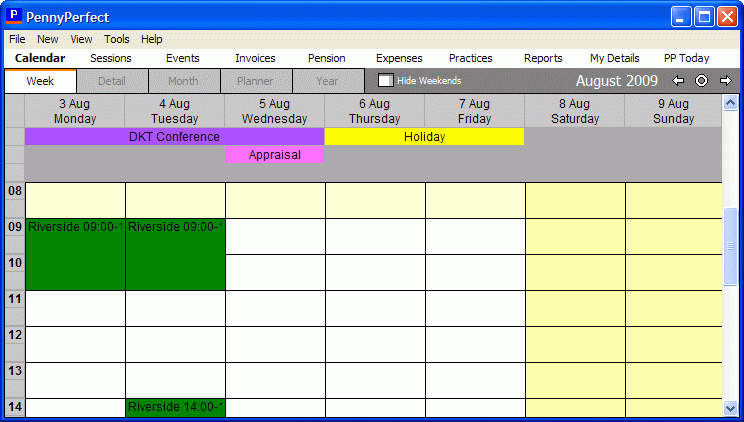Close the PennyPerfect window
This screenshot has width=744, height=422.
(x=727, y=17)
